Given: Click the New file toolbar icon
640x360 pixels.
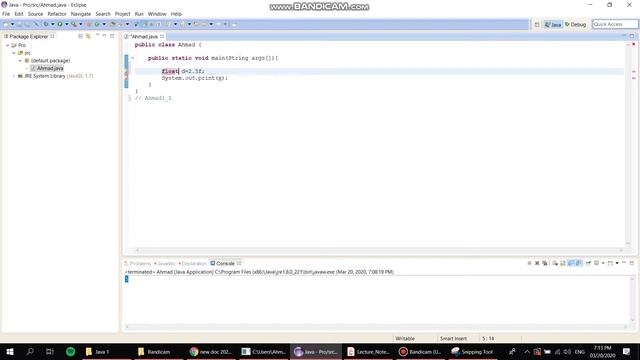Looking at the screenshot, I should (5, 24).
